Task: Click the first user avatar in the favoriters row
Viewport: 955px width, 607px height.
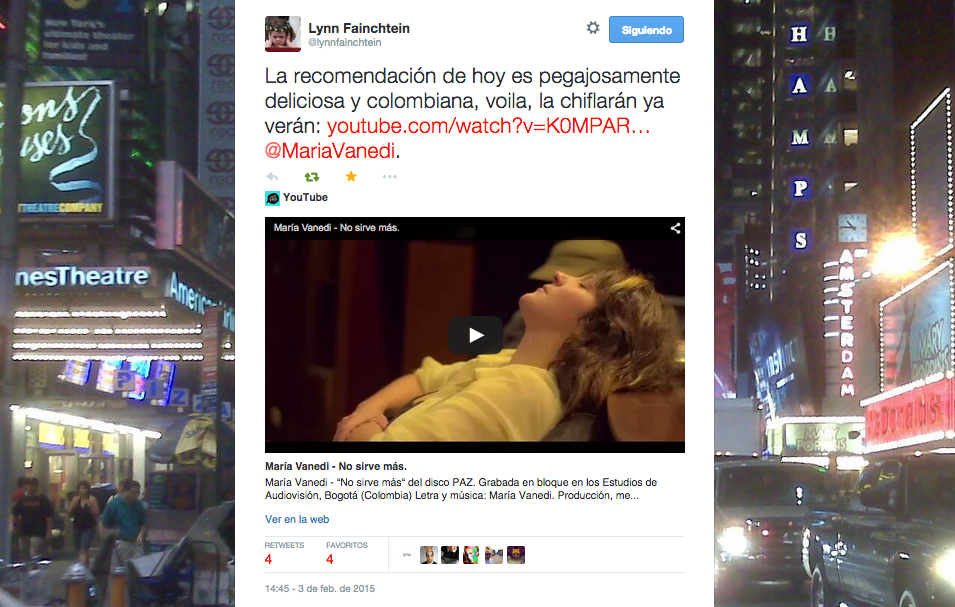Action: tap(428, 555)
